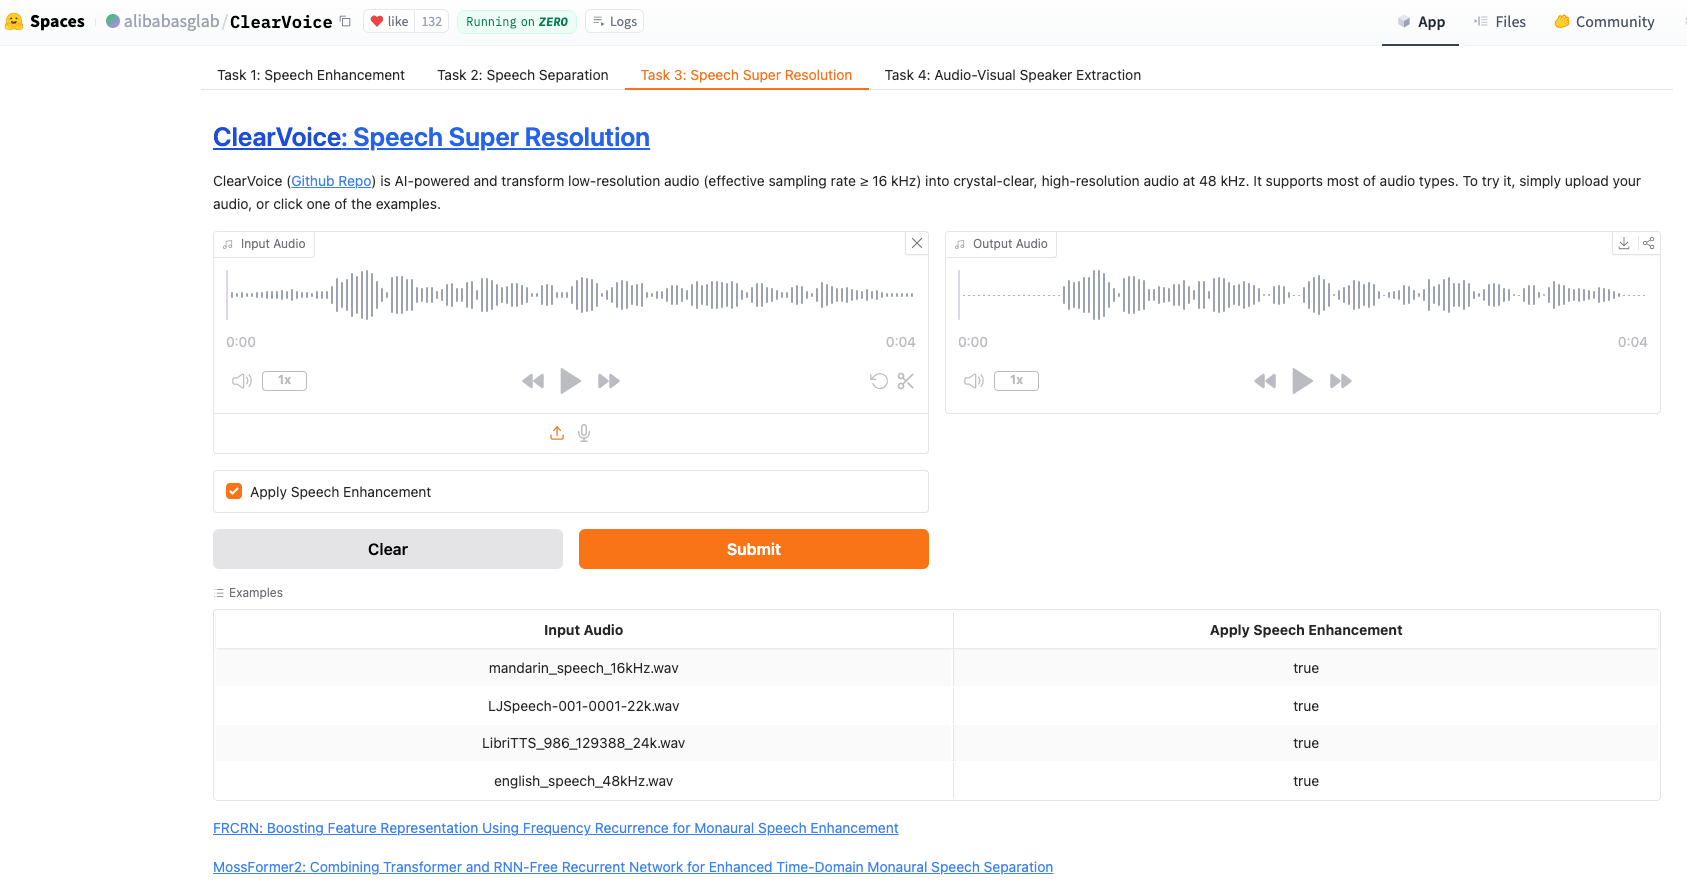Seek within the input audio waveform

(570, 295)
